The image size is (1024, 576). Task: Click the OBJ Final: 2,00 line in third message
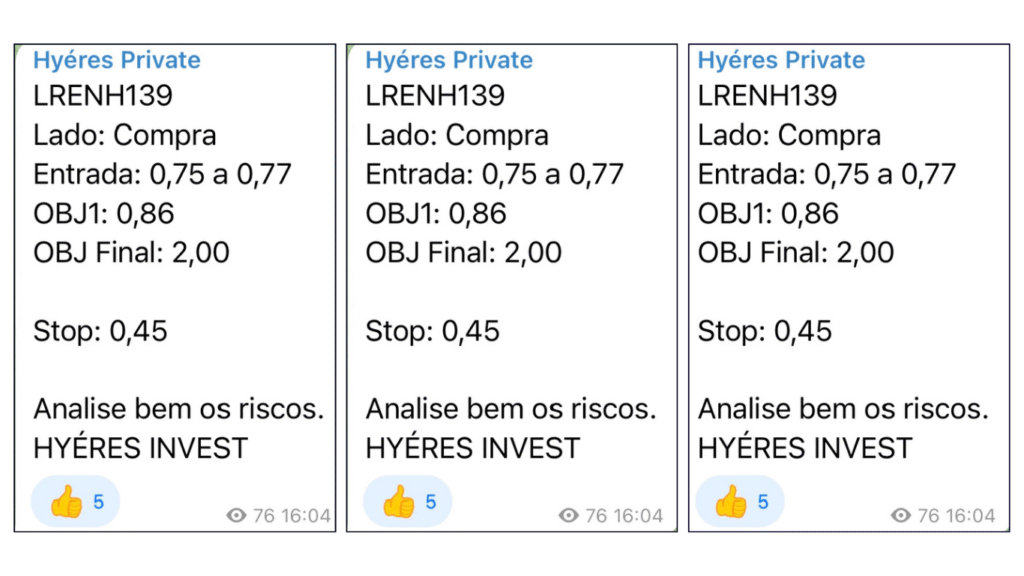(796, 253)
